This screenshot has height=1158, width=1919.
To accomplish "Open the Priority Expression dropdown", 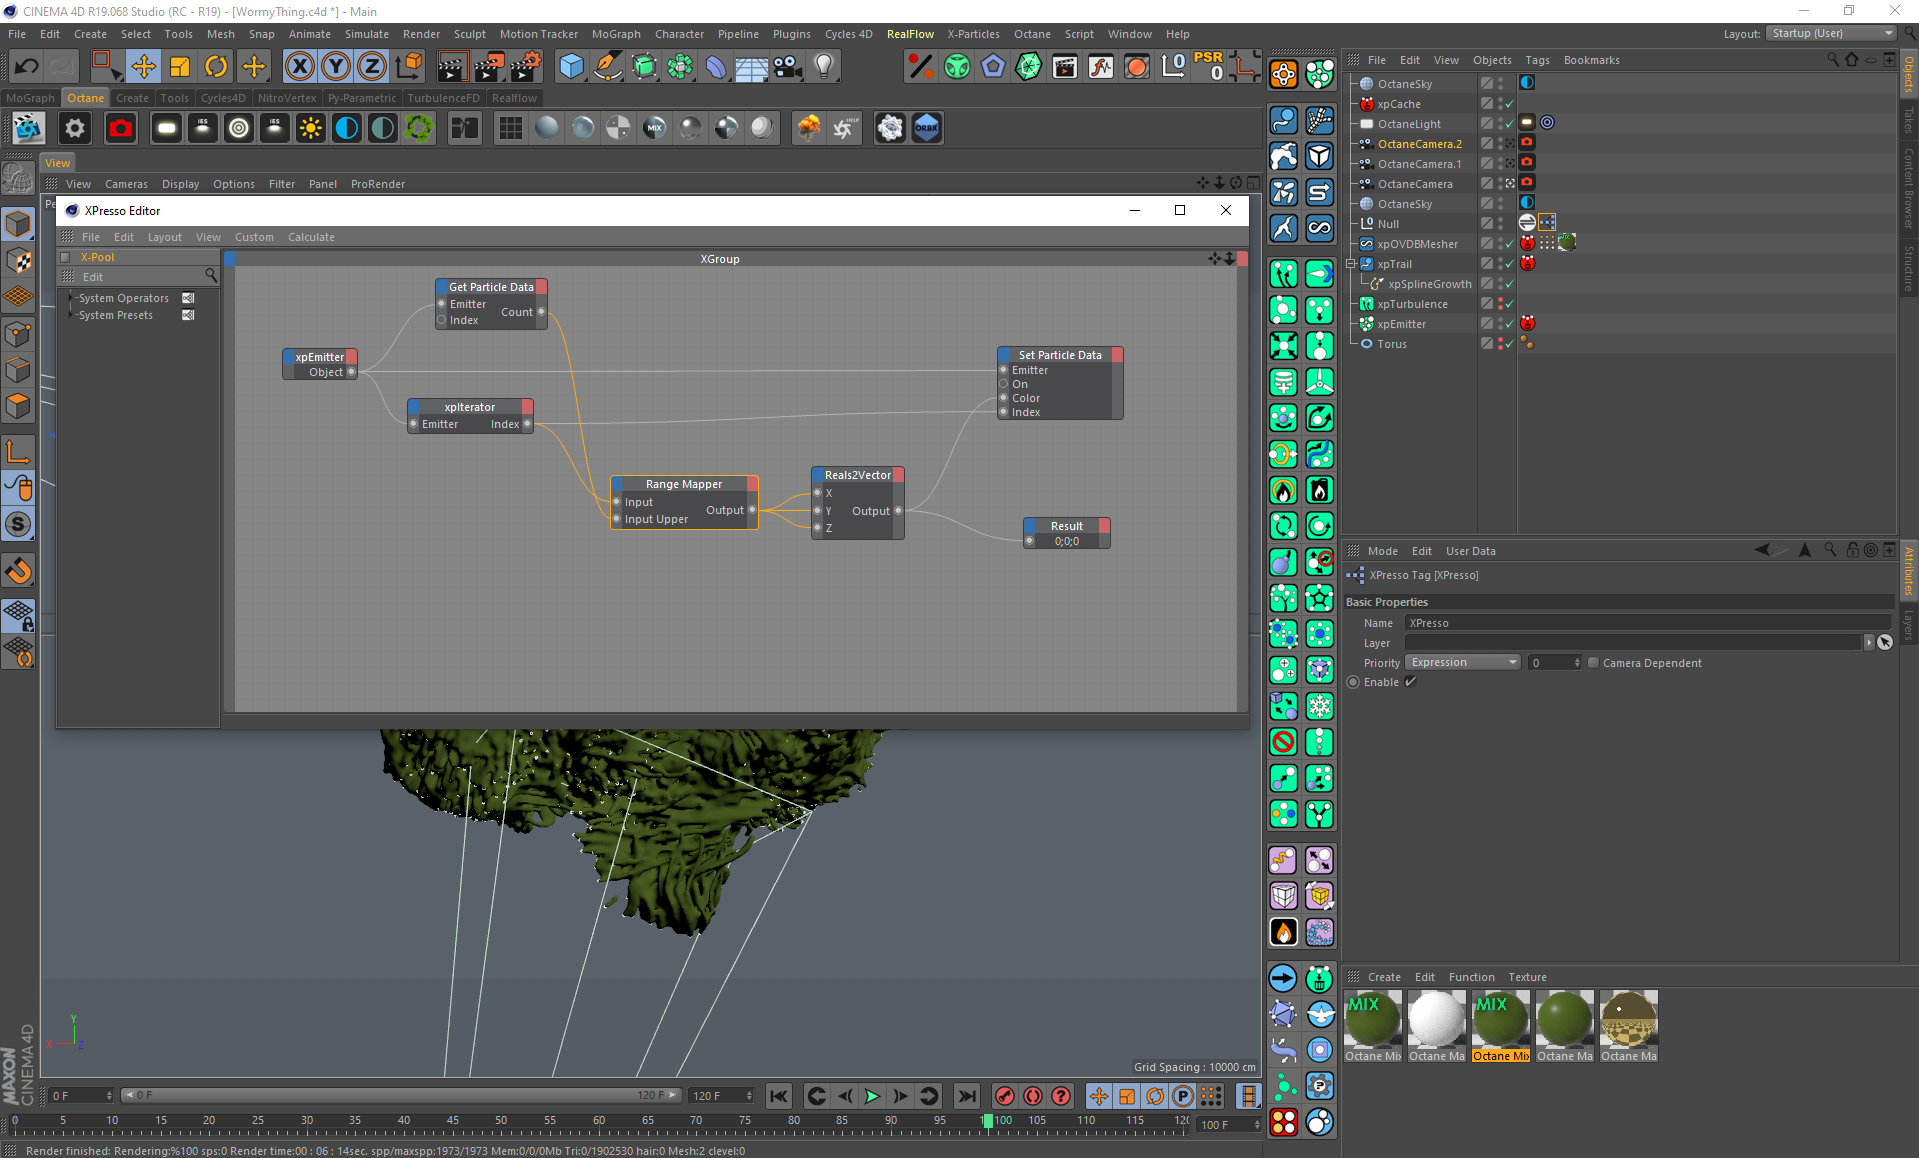I will point(1463,663).
